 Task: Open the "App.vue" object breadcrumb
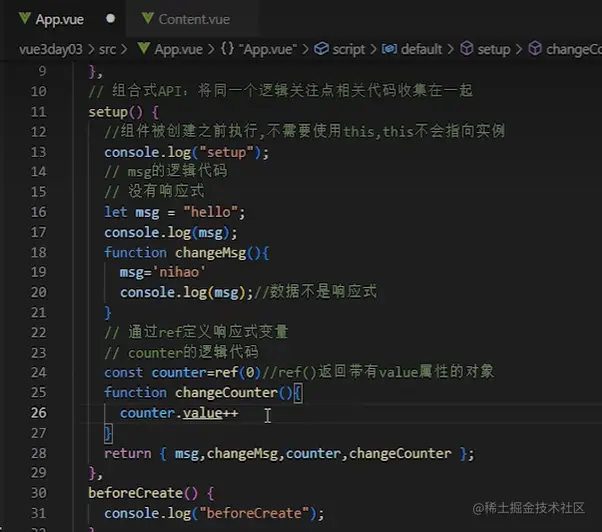[268, 49]
